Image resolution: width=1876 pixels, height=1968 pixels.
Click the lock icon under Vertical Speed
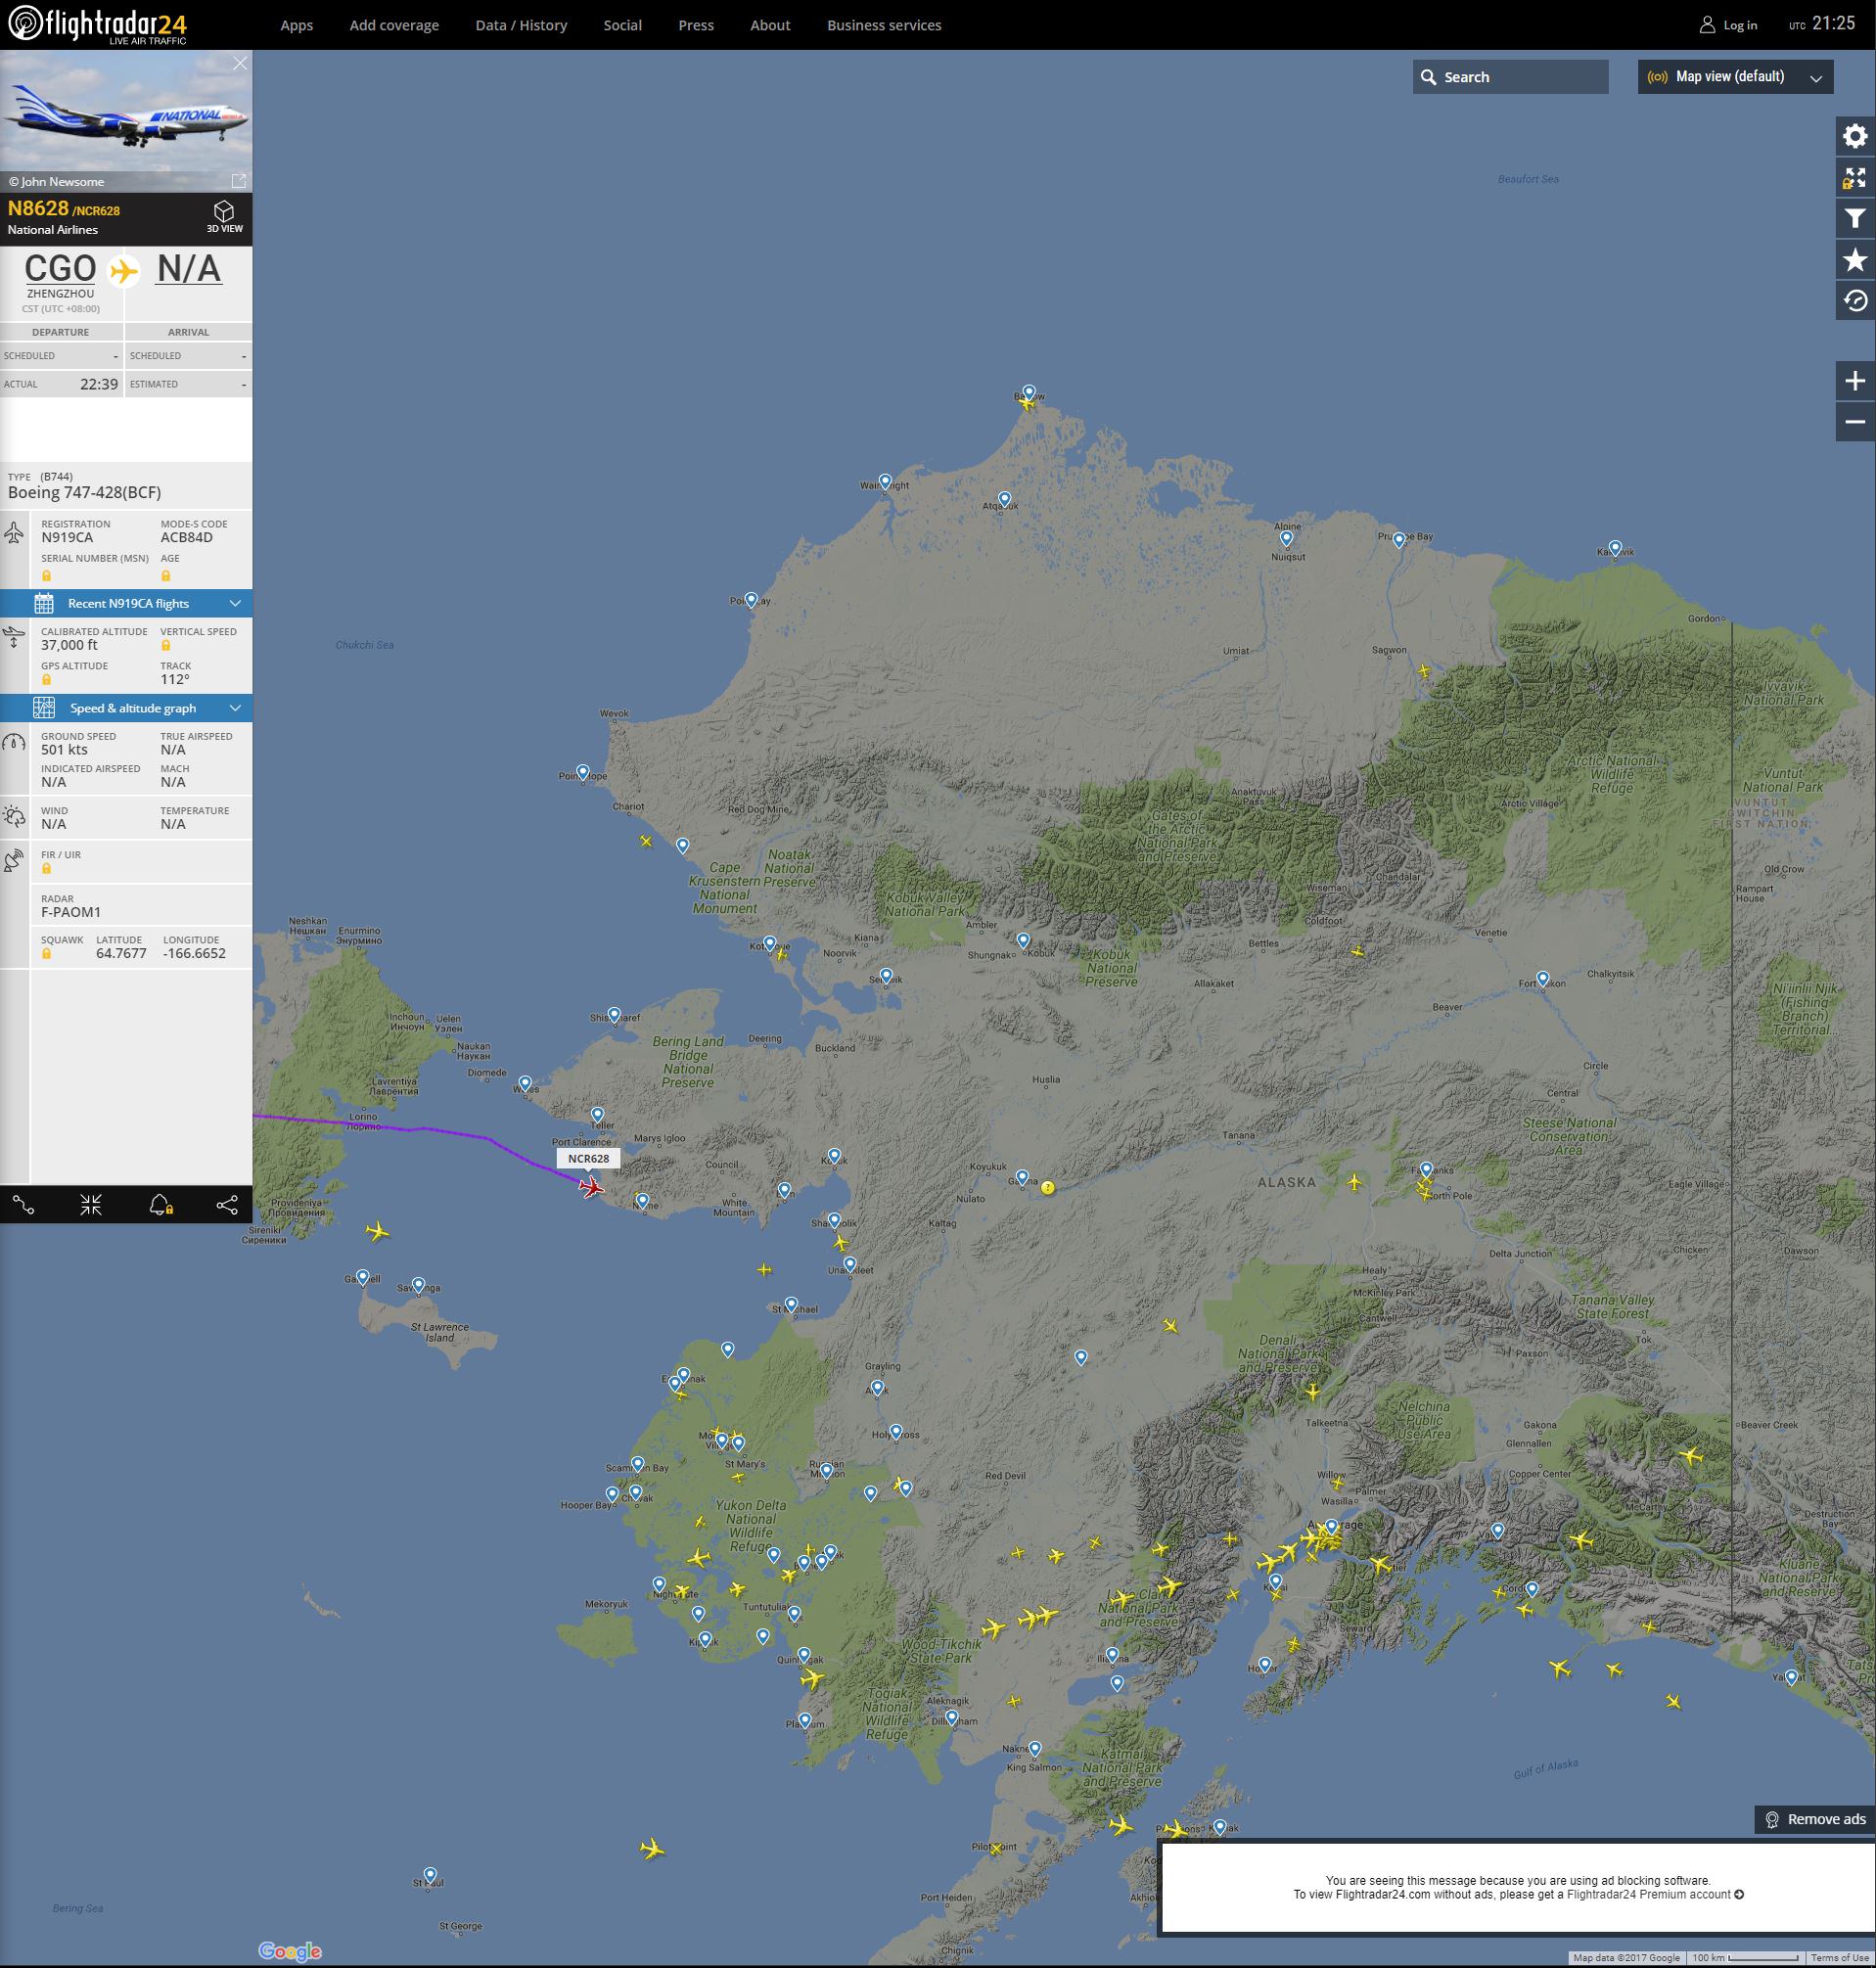[166, 645]
